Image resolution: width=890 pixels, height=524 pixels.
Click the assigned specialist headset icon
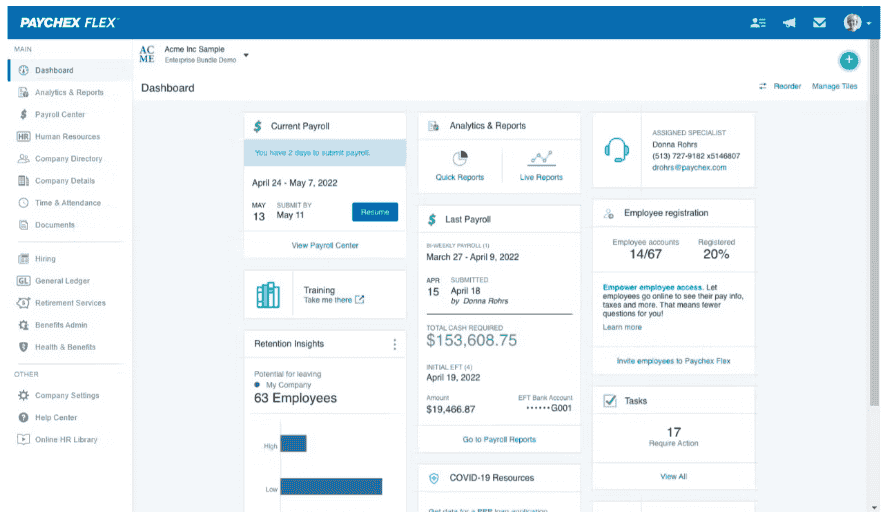(616, 150)
